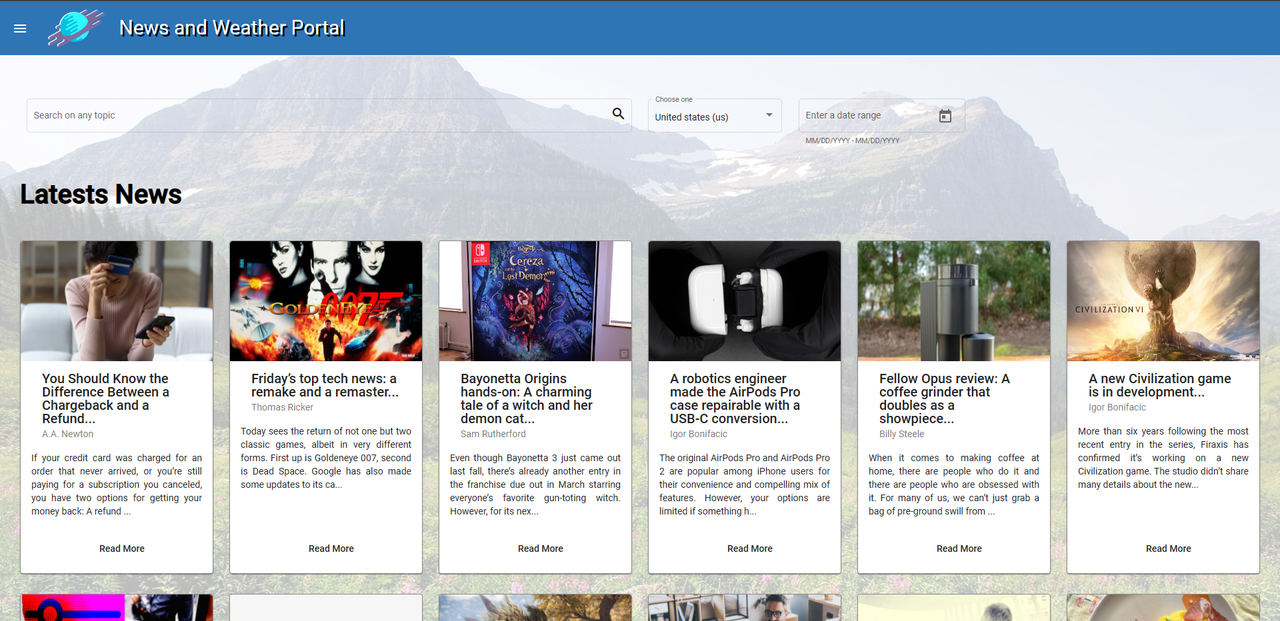The height and width of the screenshot is (621, 1280).
Task: Click summary starting More than six years
Action: [1163, 458]
